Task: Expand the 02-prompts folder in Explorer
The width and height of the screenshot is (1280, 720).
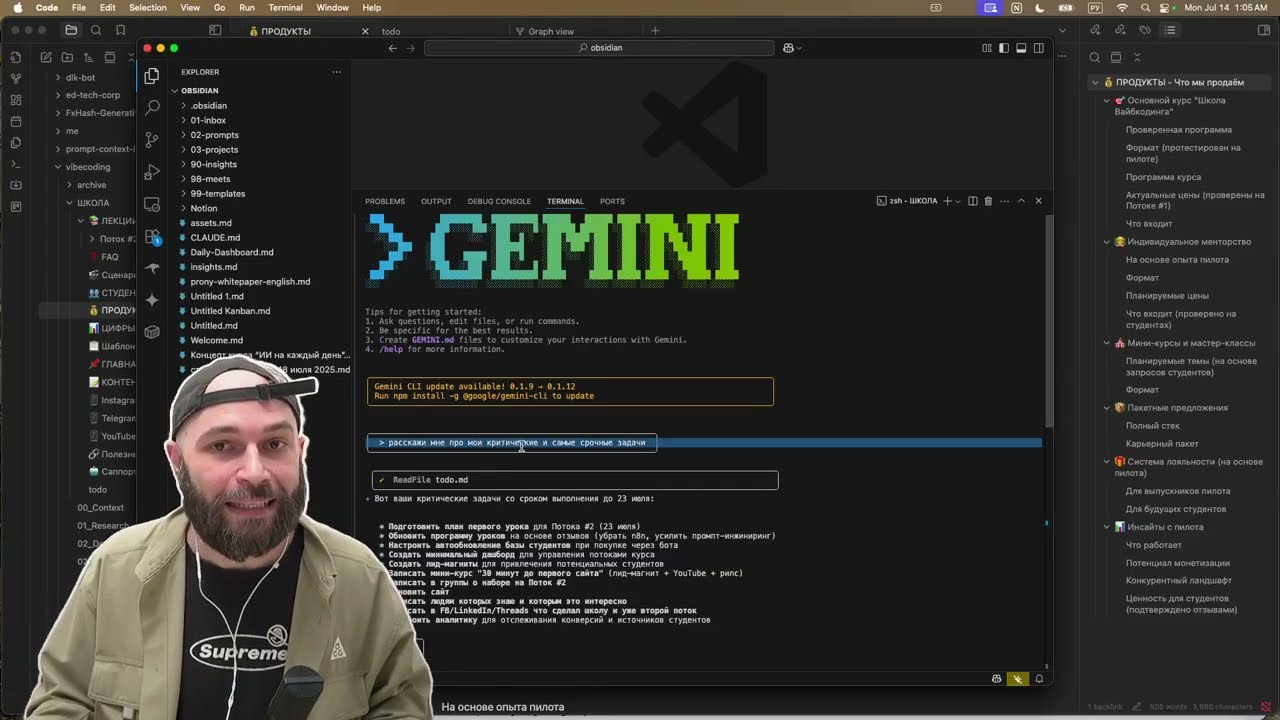Action: pyautogui.click(x=214, y=135)
